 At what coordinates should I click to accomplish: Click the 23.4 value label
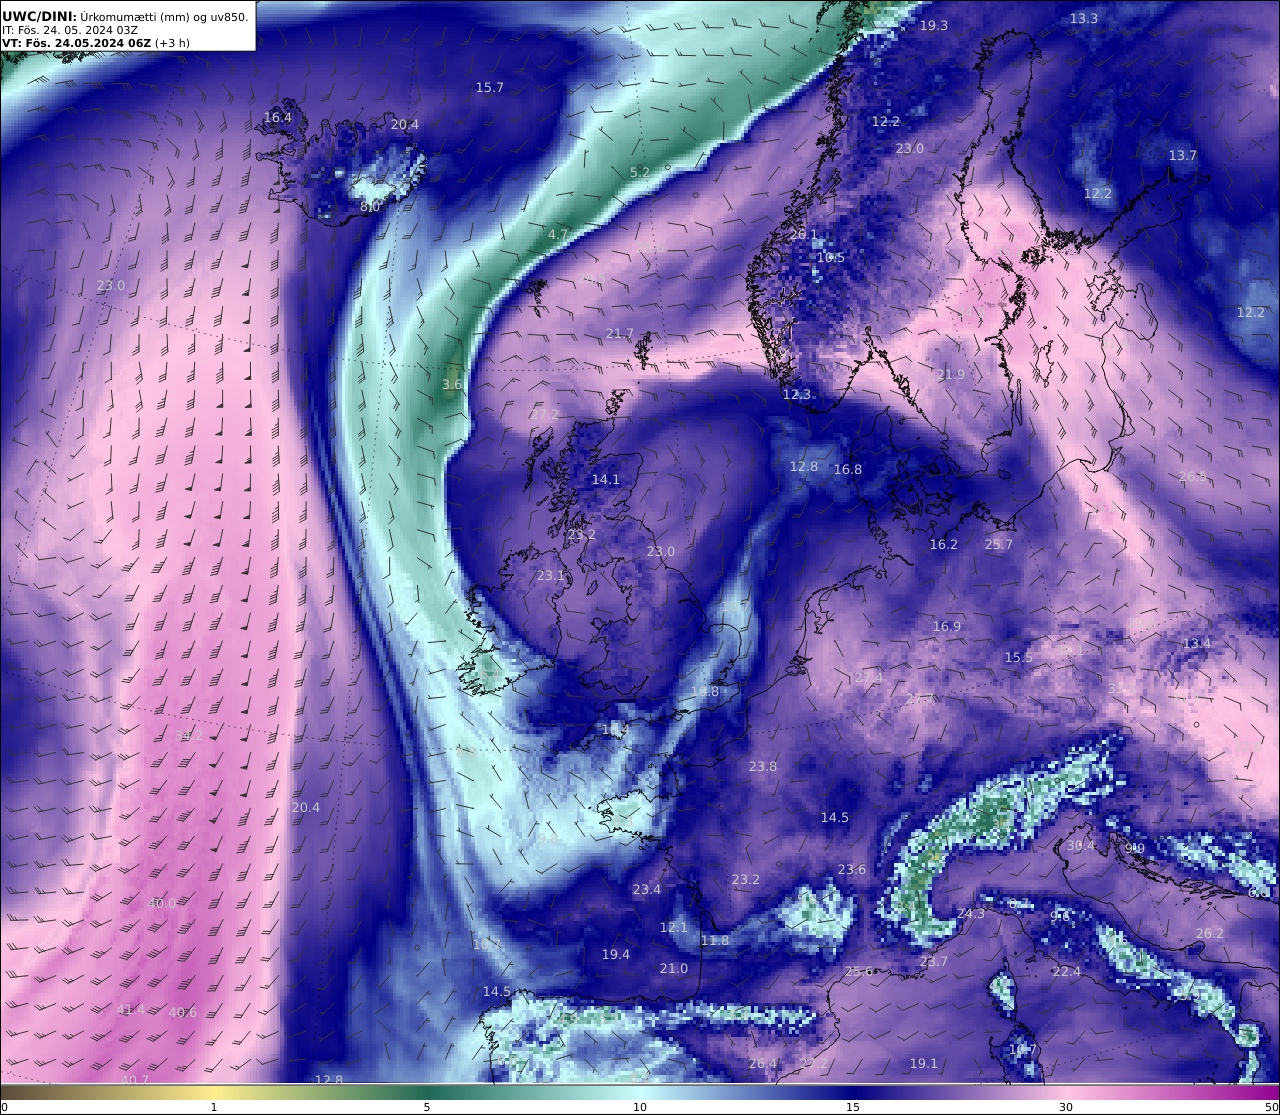[x=647, y=889]
